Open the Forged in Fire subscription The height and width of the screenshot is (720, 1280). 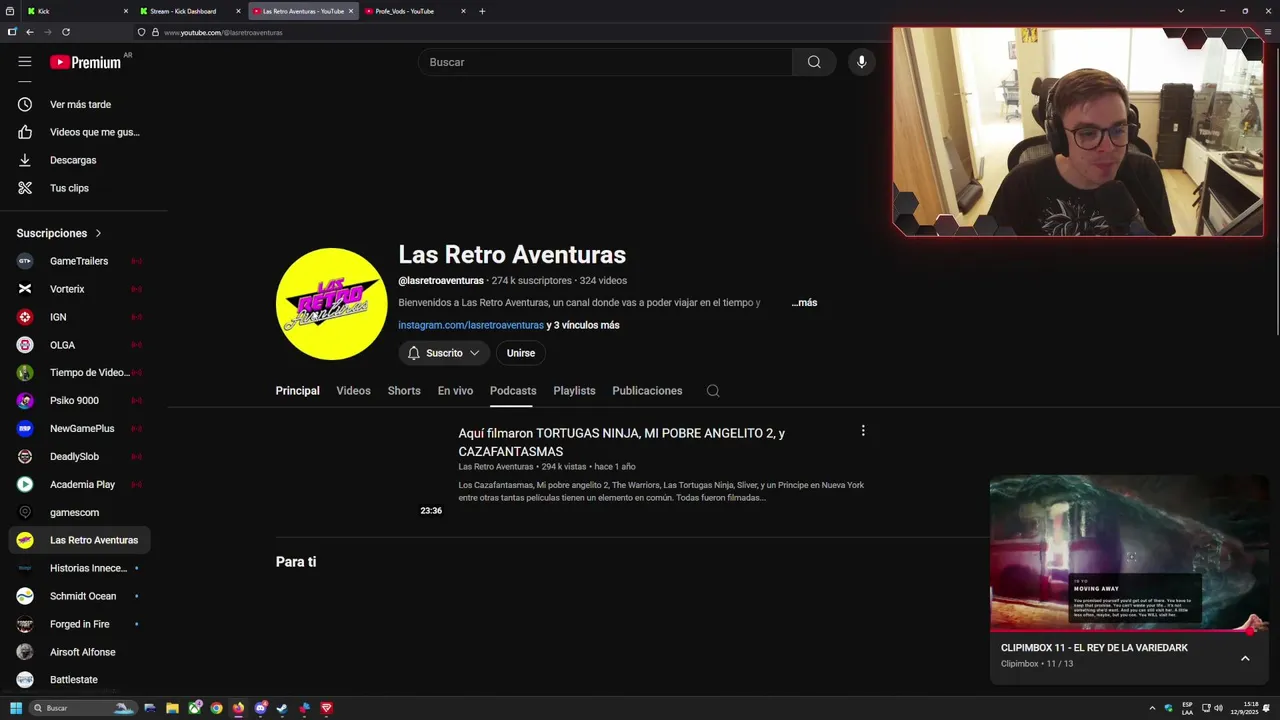click(80, 624)
